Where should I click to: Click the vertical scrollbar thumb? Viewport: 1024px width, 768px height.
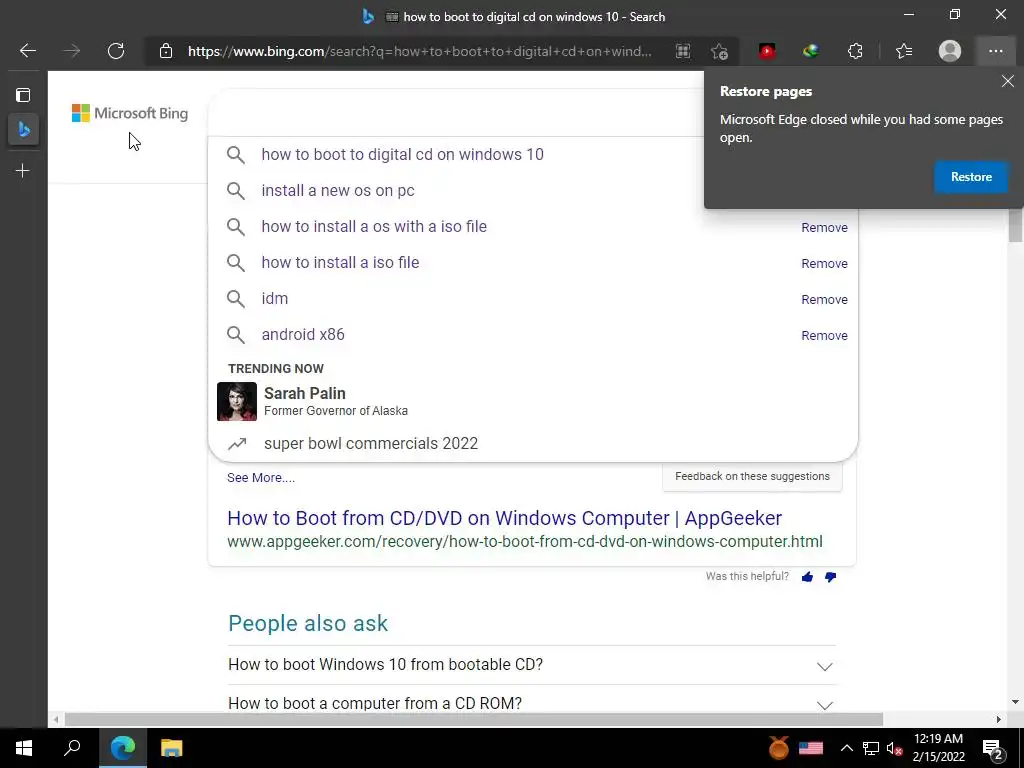1015,224
